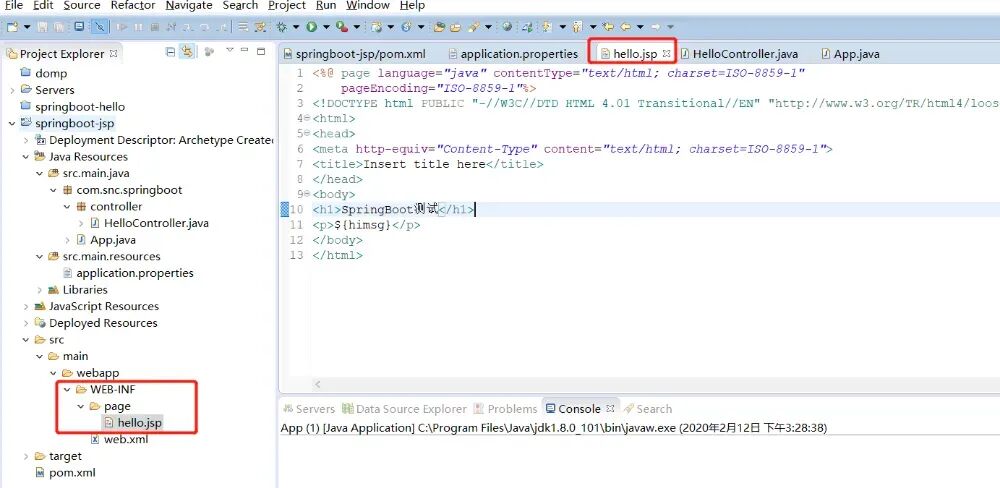The height and width of the screenshot is (488, 1000).
Task: Select pom.xml in the project tree
Action: pyautogui.click(x=64, y=473)
